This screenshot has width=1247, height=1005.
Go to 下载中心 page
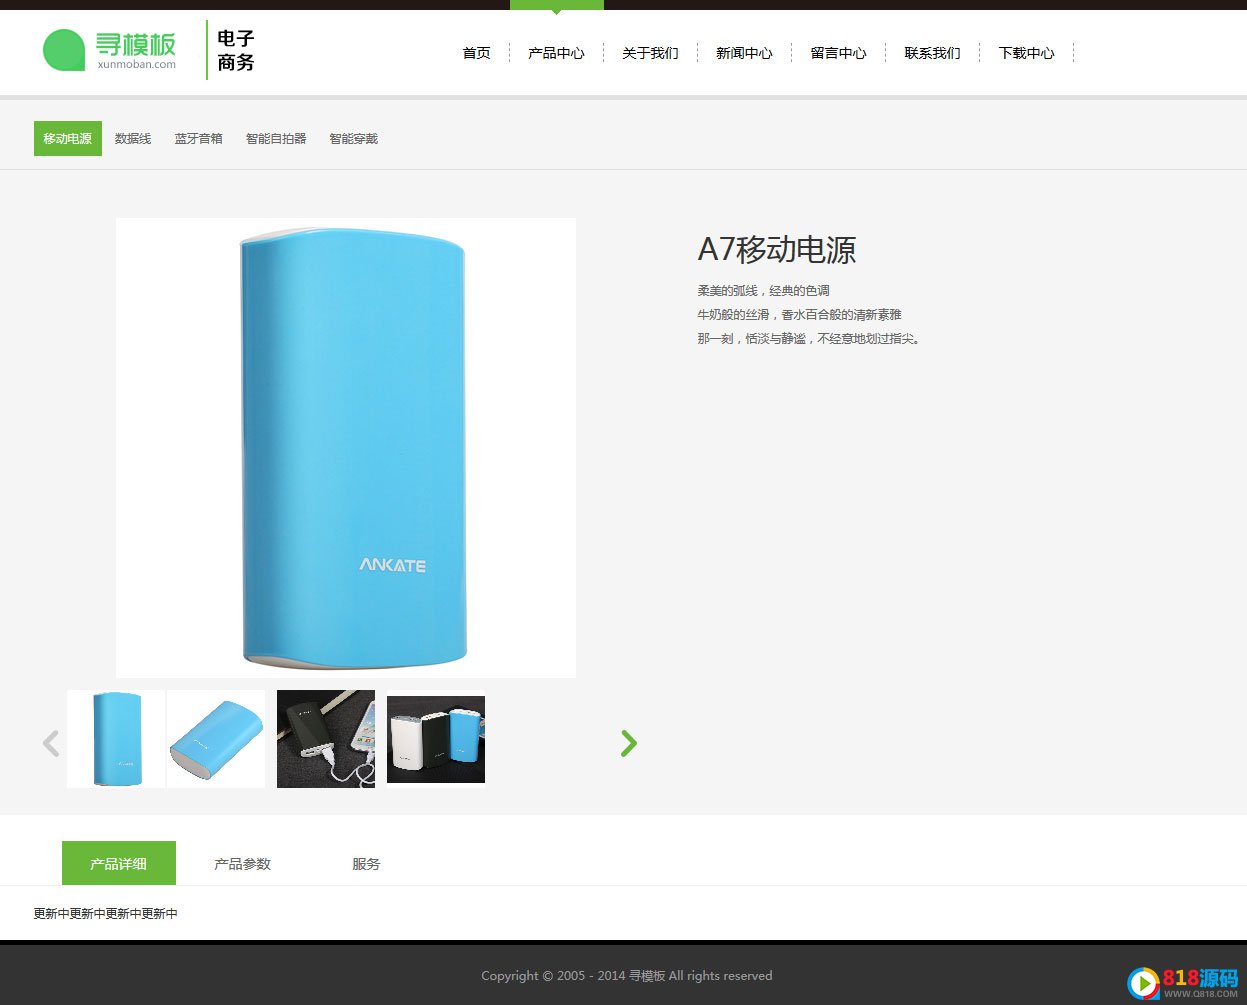coord(1027,53)
